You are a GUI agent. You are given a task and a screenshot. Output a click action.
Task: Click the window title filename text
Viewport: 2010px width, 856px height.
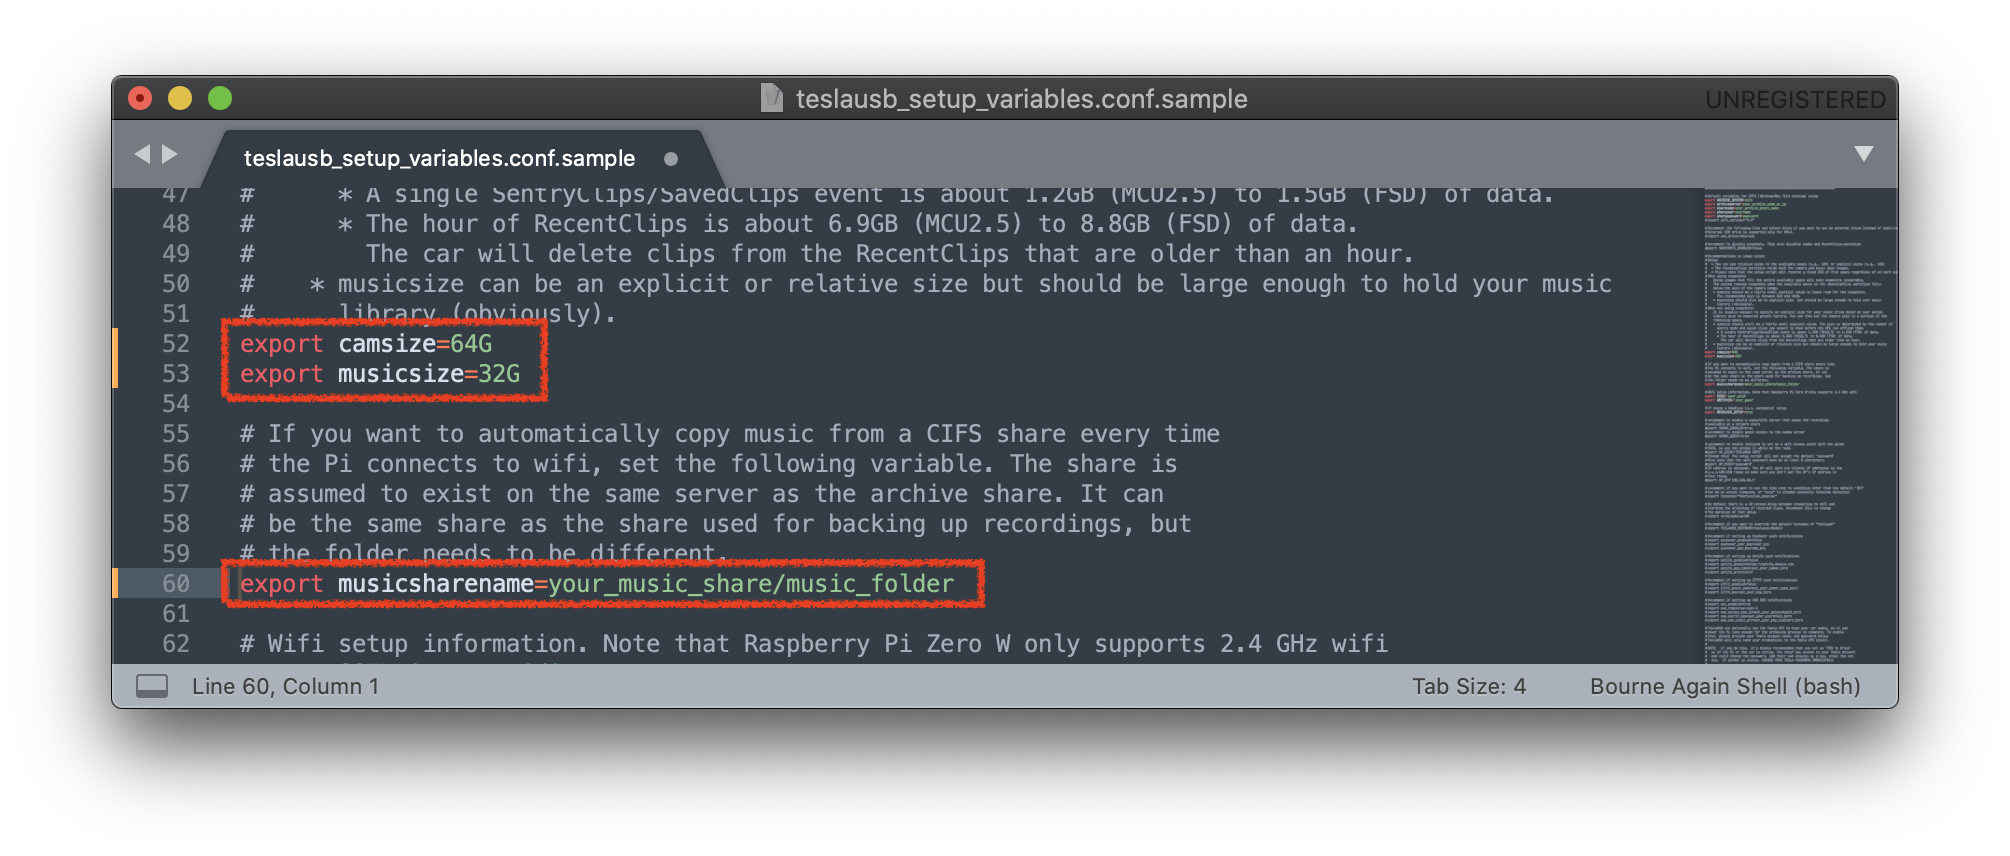pyautogui.click(x=1021, y=99)
